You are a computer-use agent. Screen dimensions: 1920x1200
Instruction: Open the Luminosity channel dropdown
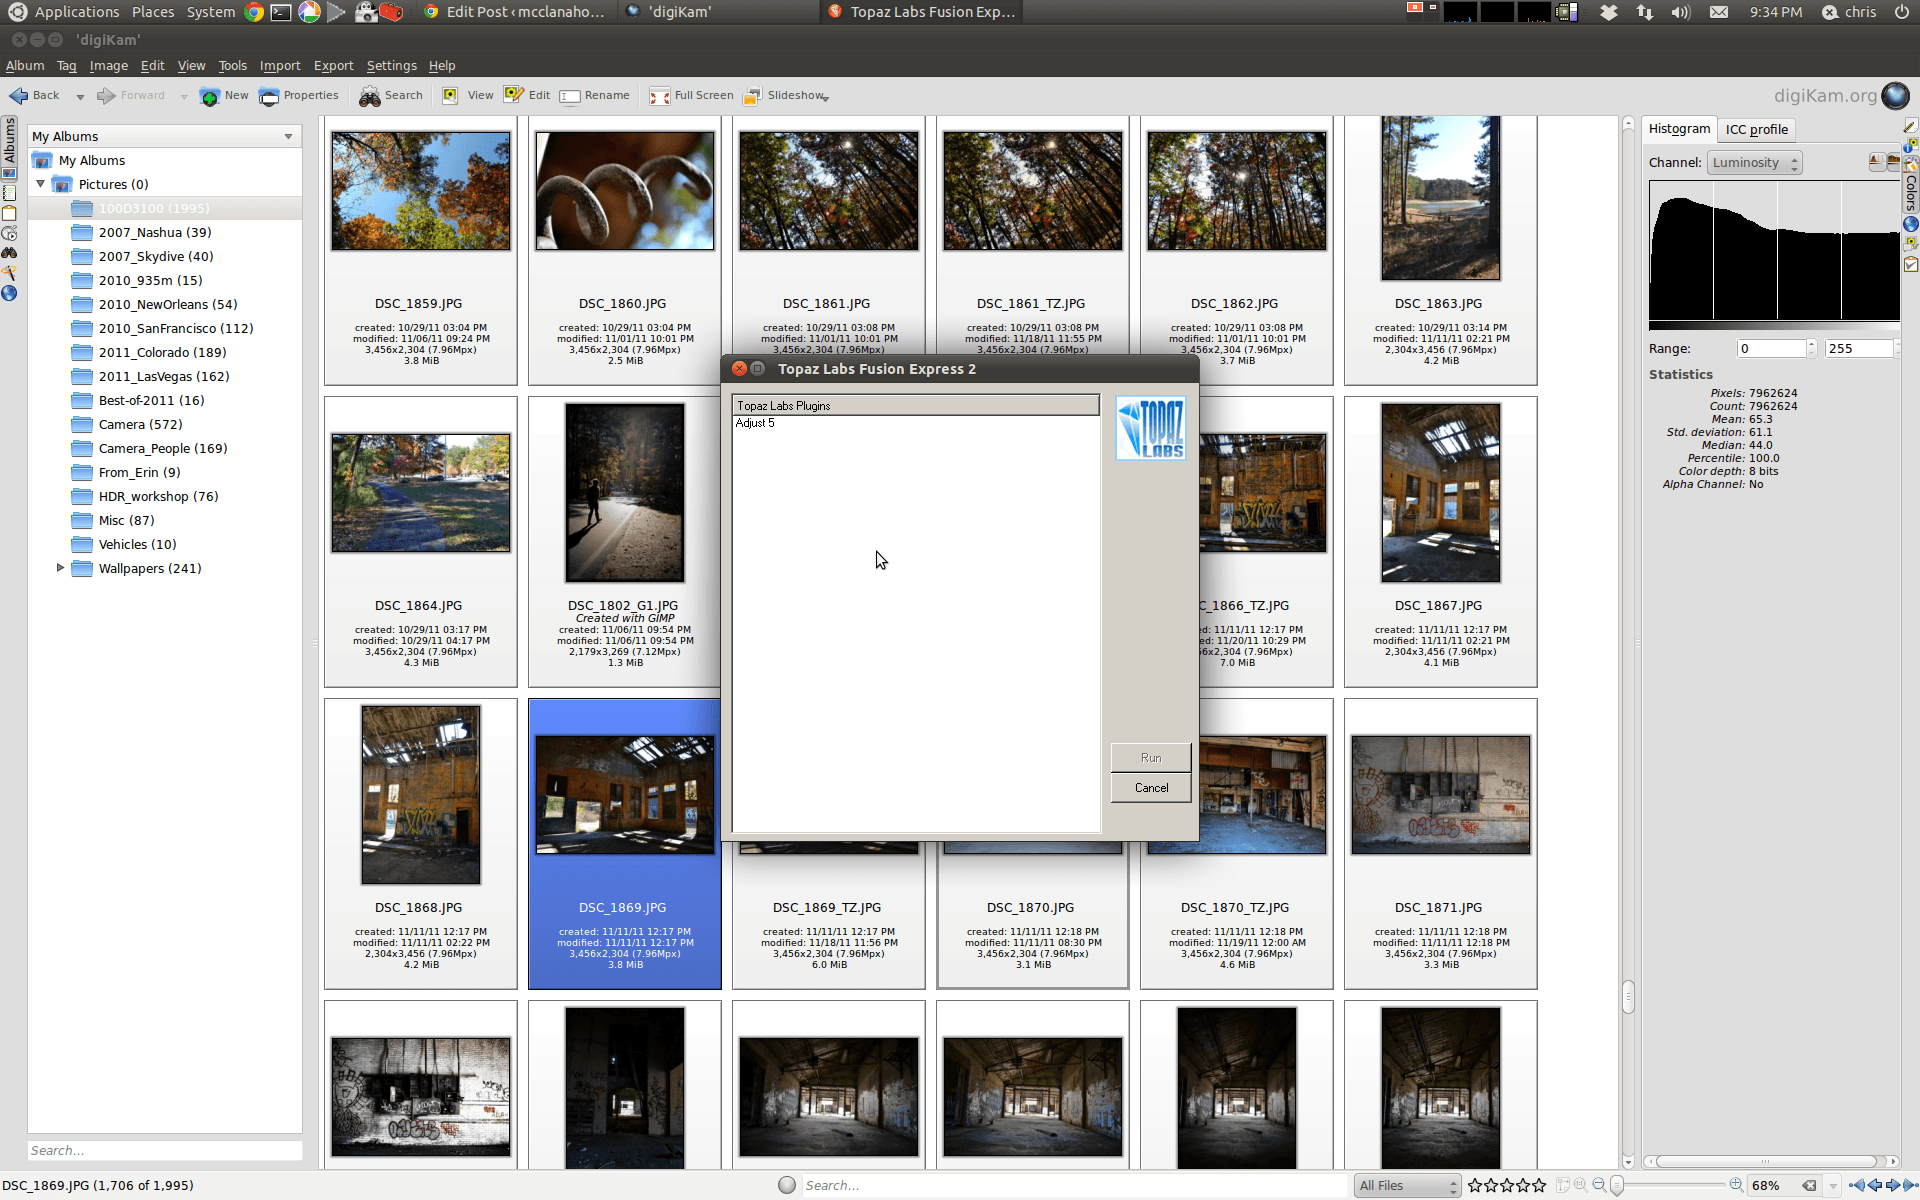pos(1754,163)
